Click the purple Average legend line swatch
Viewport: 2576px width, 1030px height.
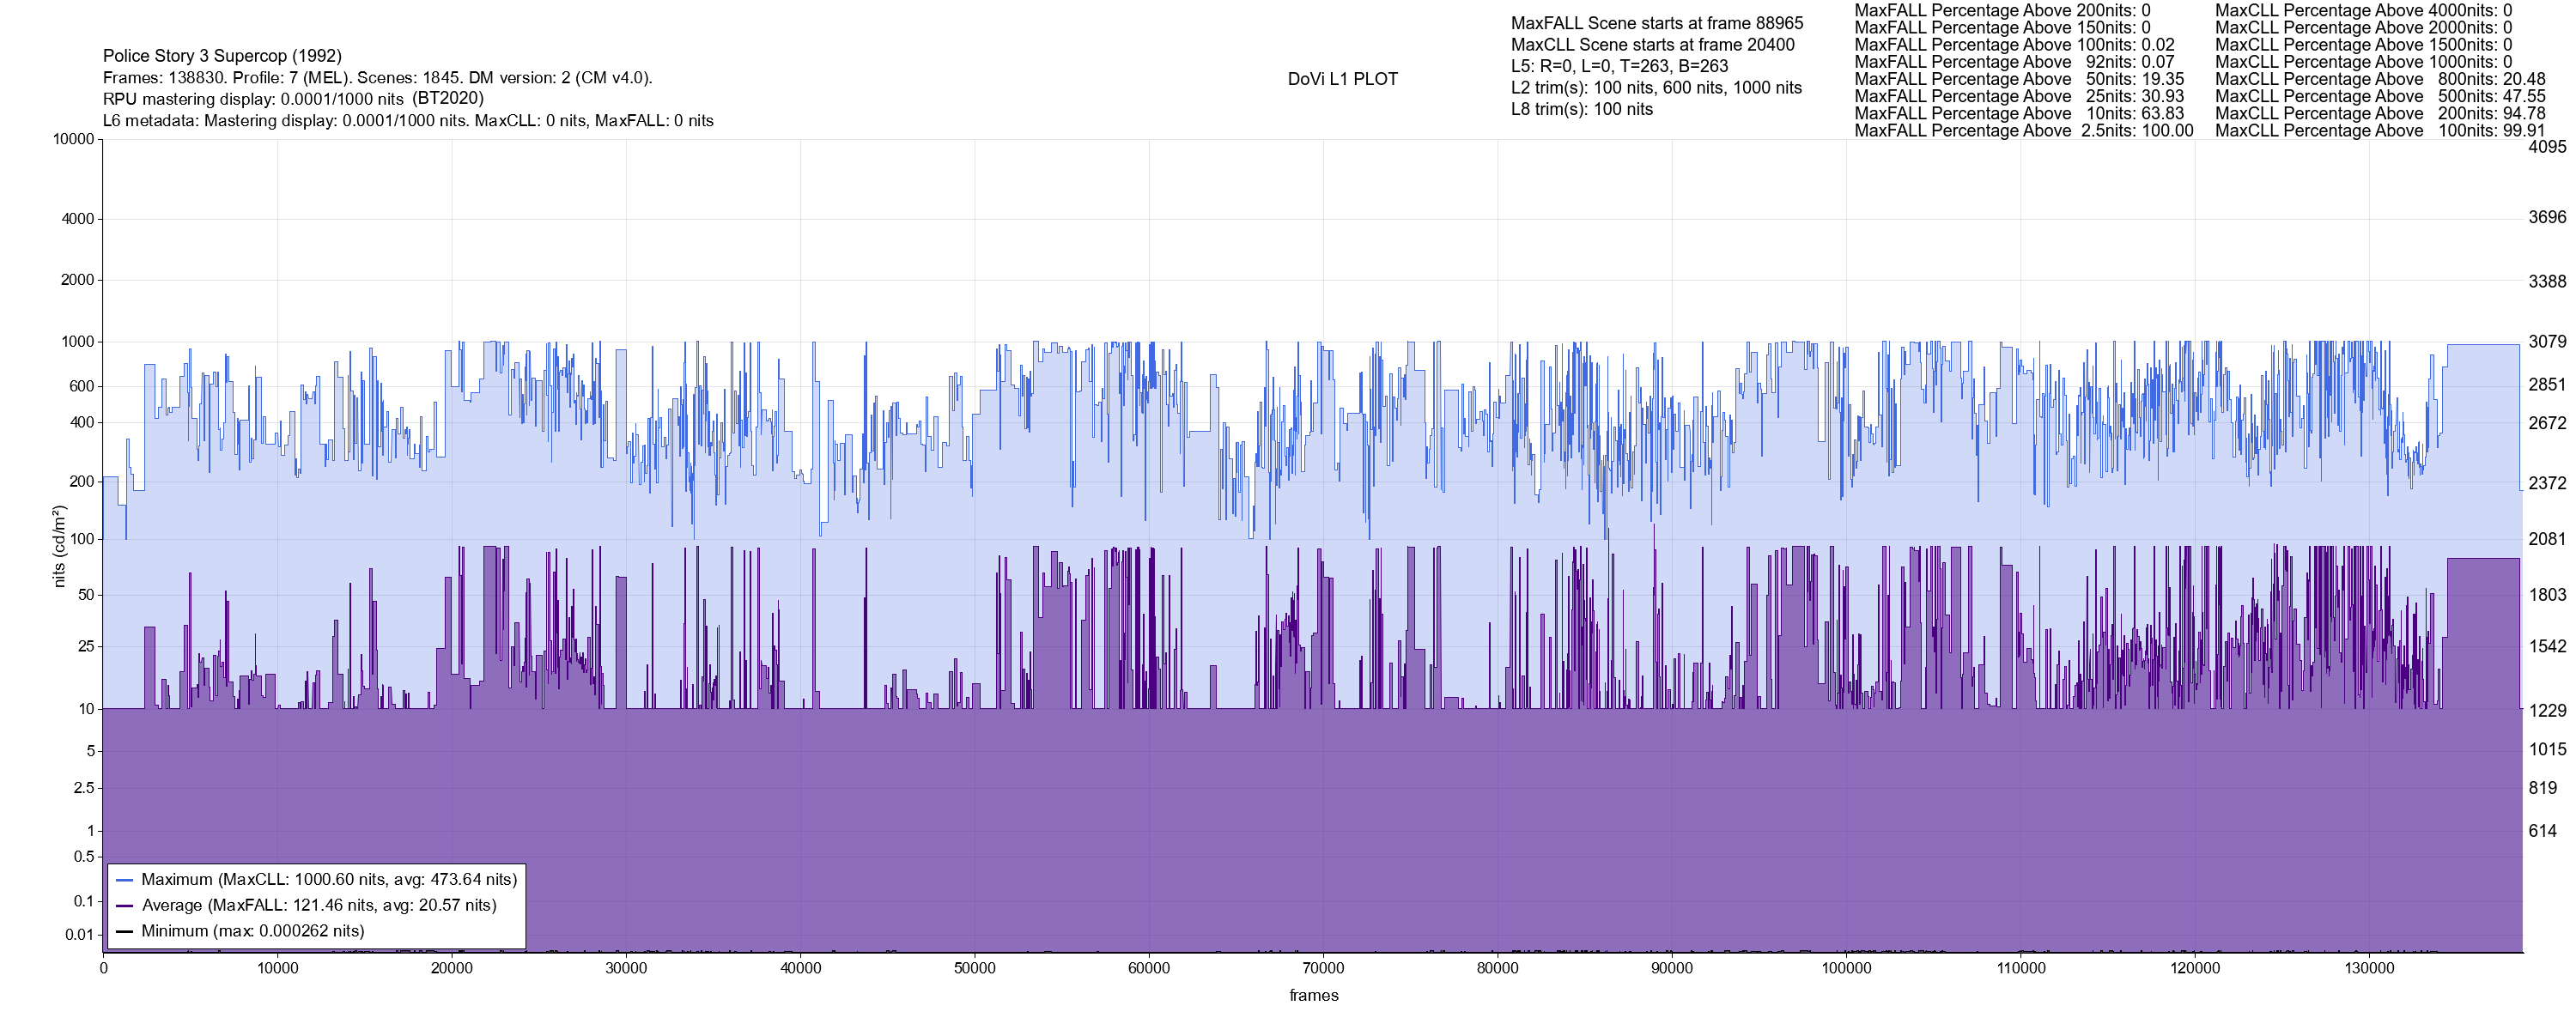(x=125, y=906)
